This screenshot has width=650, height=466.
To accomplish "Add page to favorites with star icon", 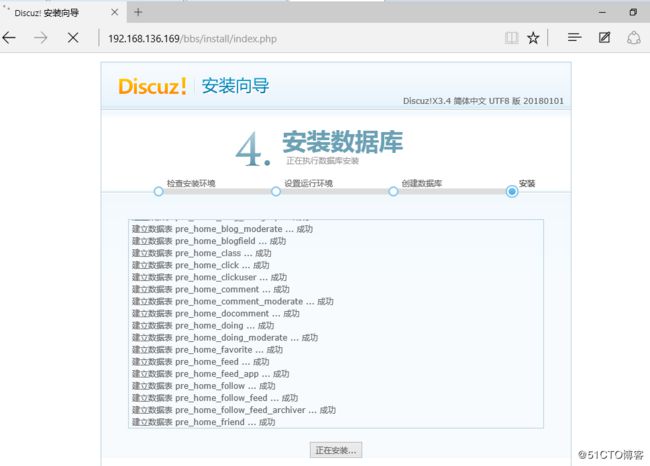I will pyautogui.click(x=533, y=38).
